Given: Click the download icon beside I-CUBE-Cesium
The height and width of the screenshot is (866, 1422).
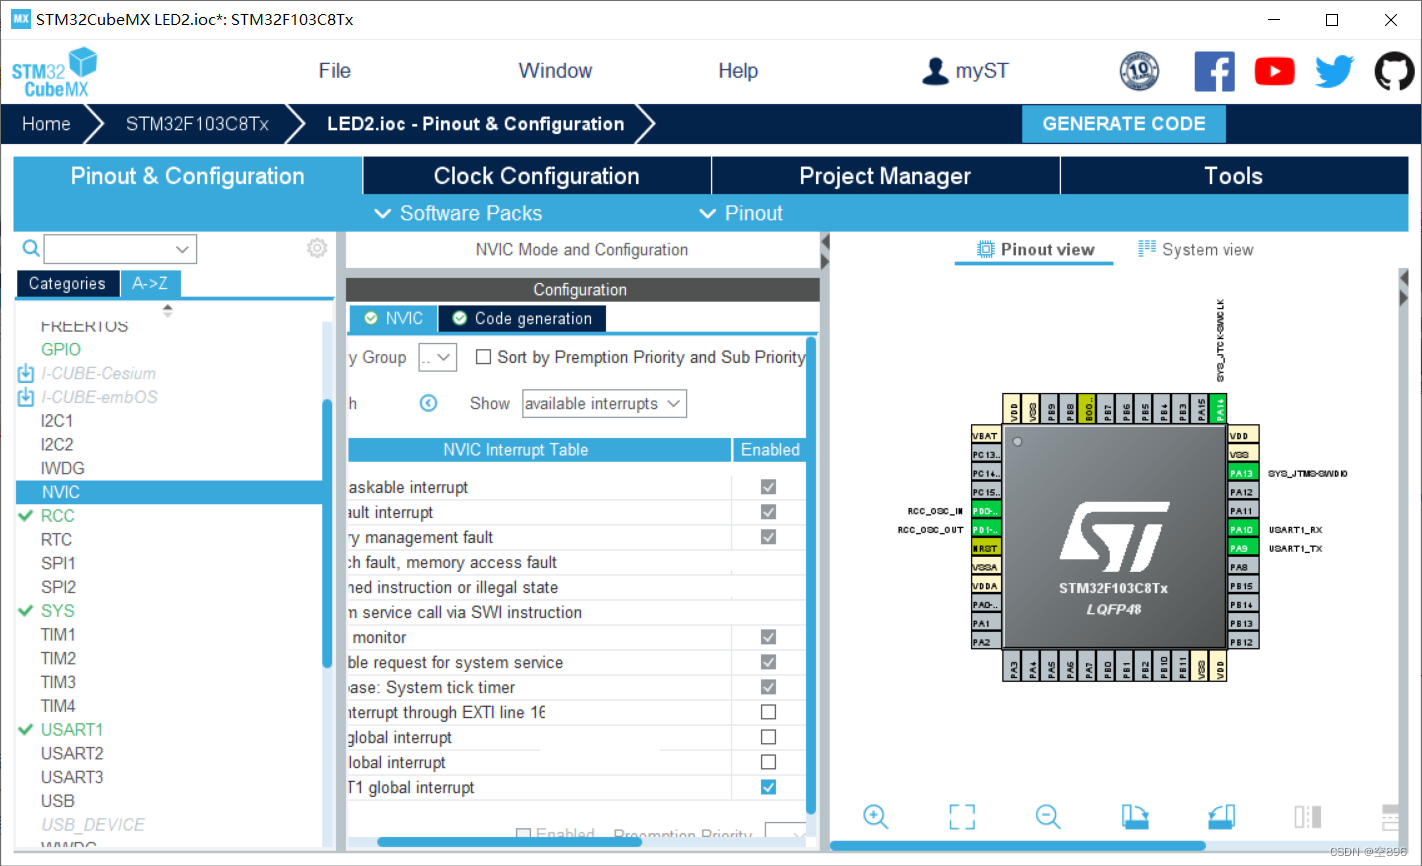Looking at the screenshot, I should (26, 373).
